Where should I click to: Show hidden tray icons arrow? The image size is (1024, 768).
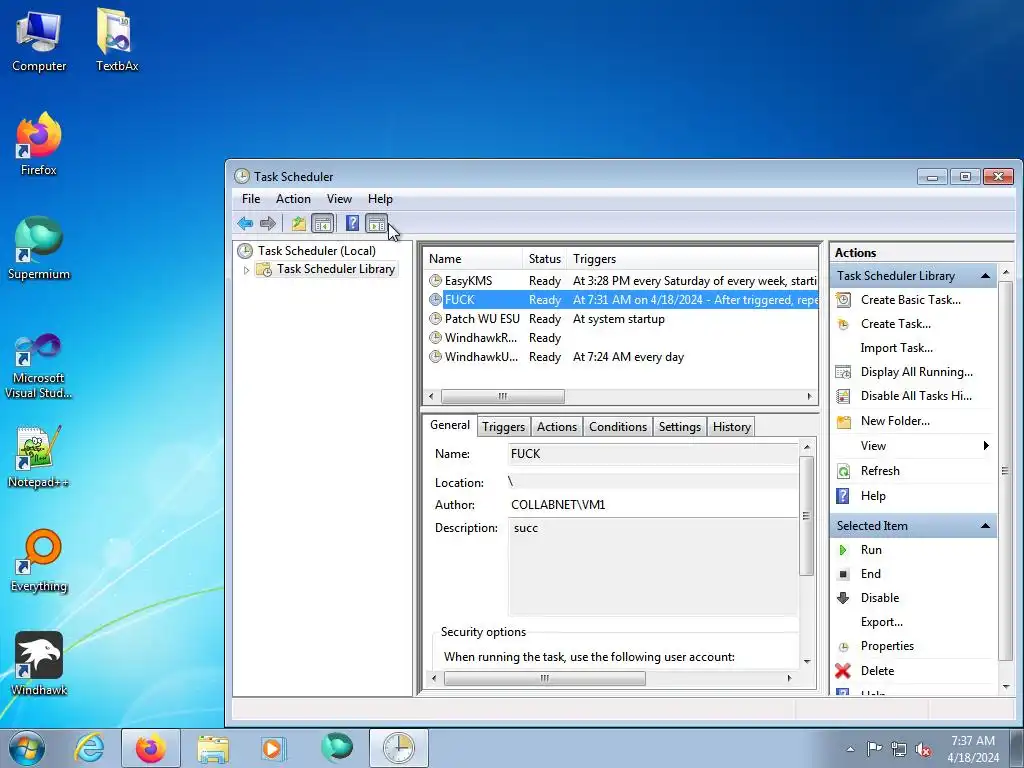pos(850,749)
